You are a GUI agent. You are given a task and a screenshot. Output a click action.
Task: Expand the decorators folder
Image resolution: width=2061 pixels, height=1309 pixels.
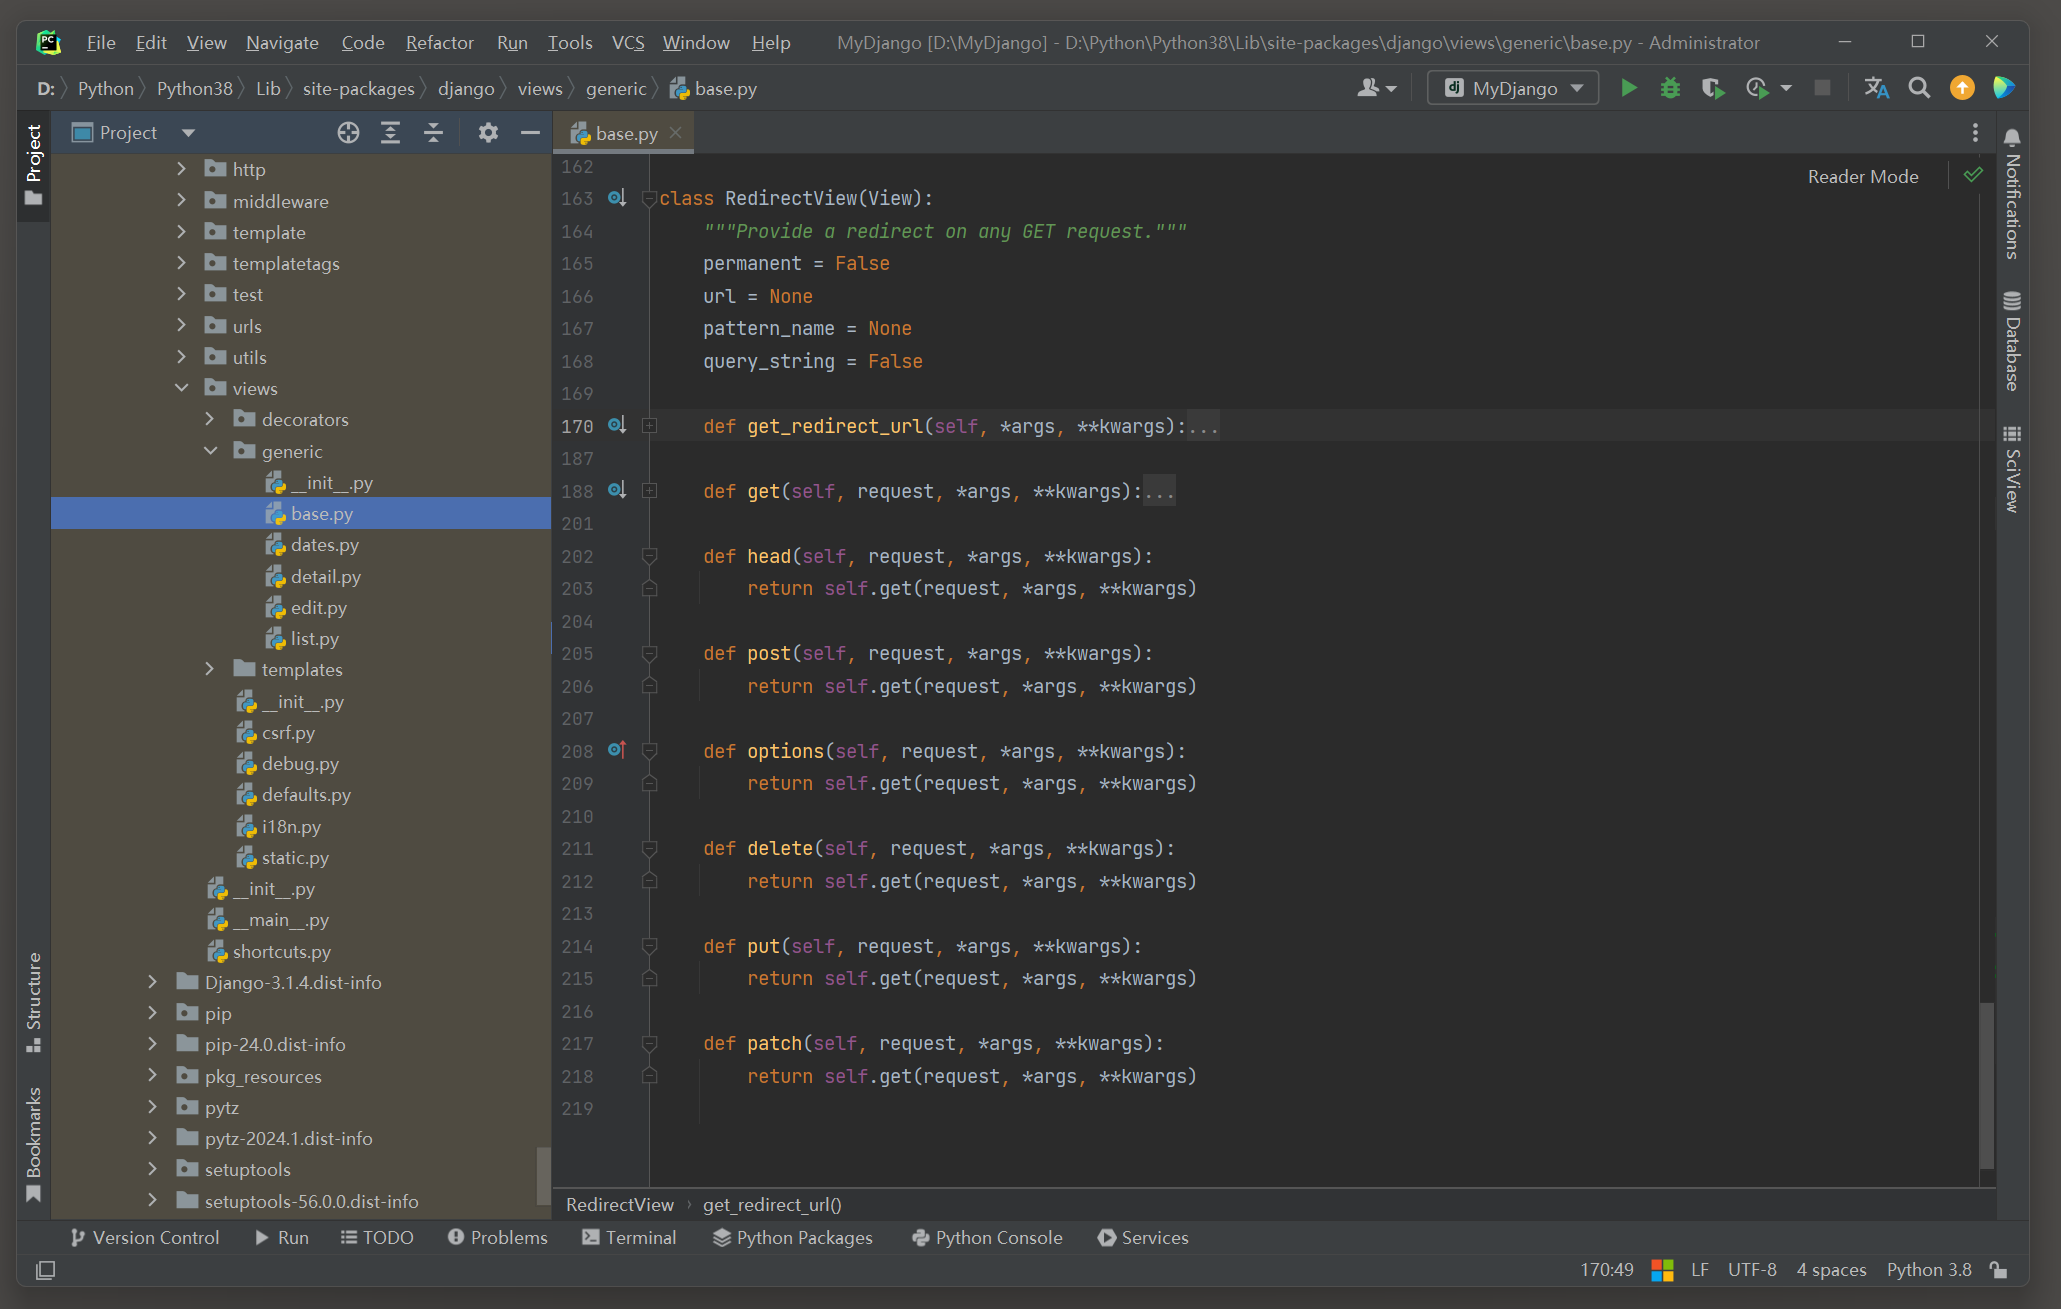[210, 419]
